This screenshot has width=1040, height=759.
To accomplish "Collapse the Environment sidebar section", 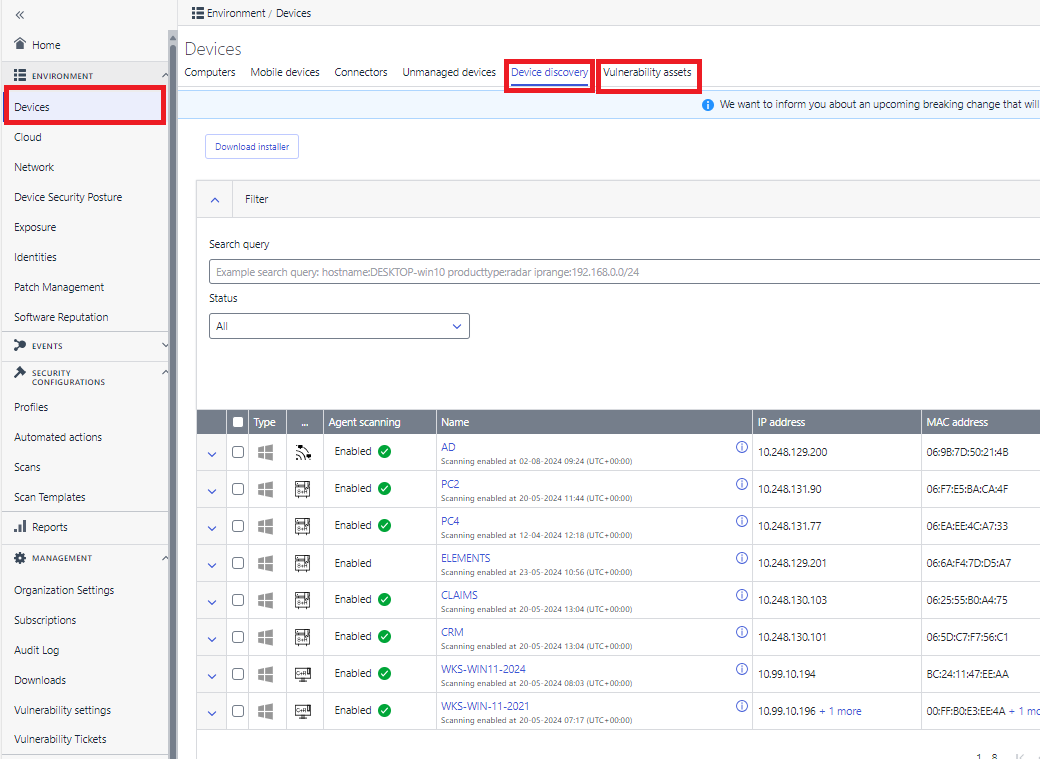I will pos(164,76).
